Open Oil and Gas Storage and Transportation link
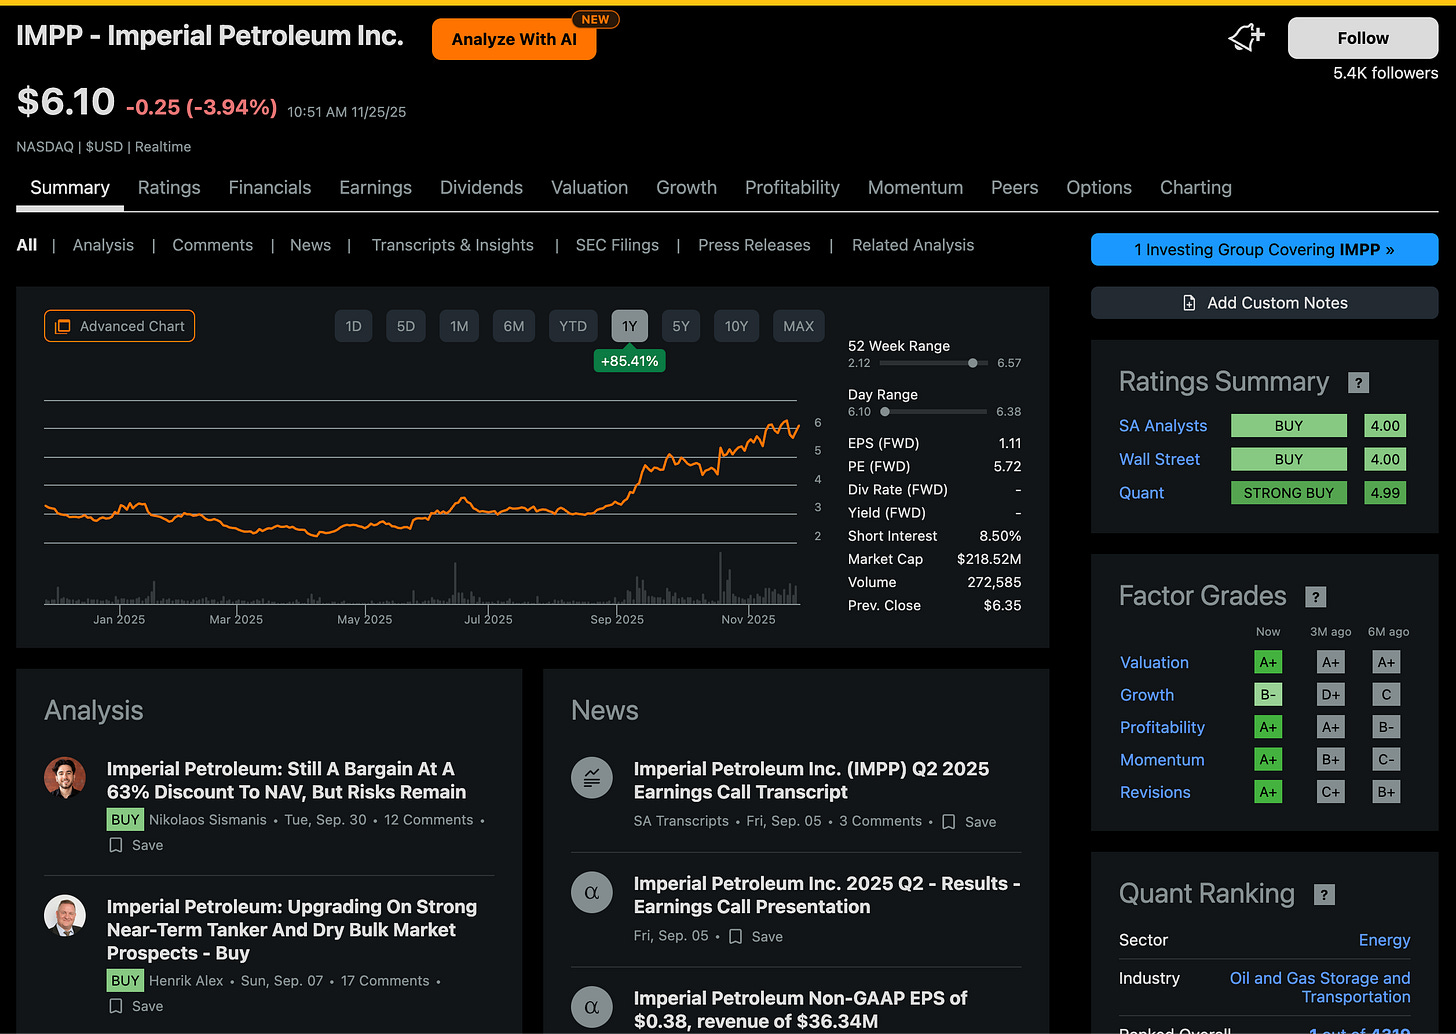Viewport: 1456px width, 1034px height. [x=1320, y=987]
